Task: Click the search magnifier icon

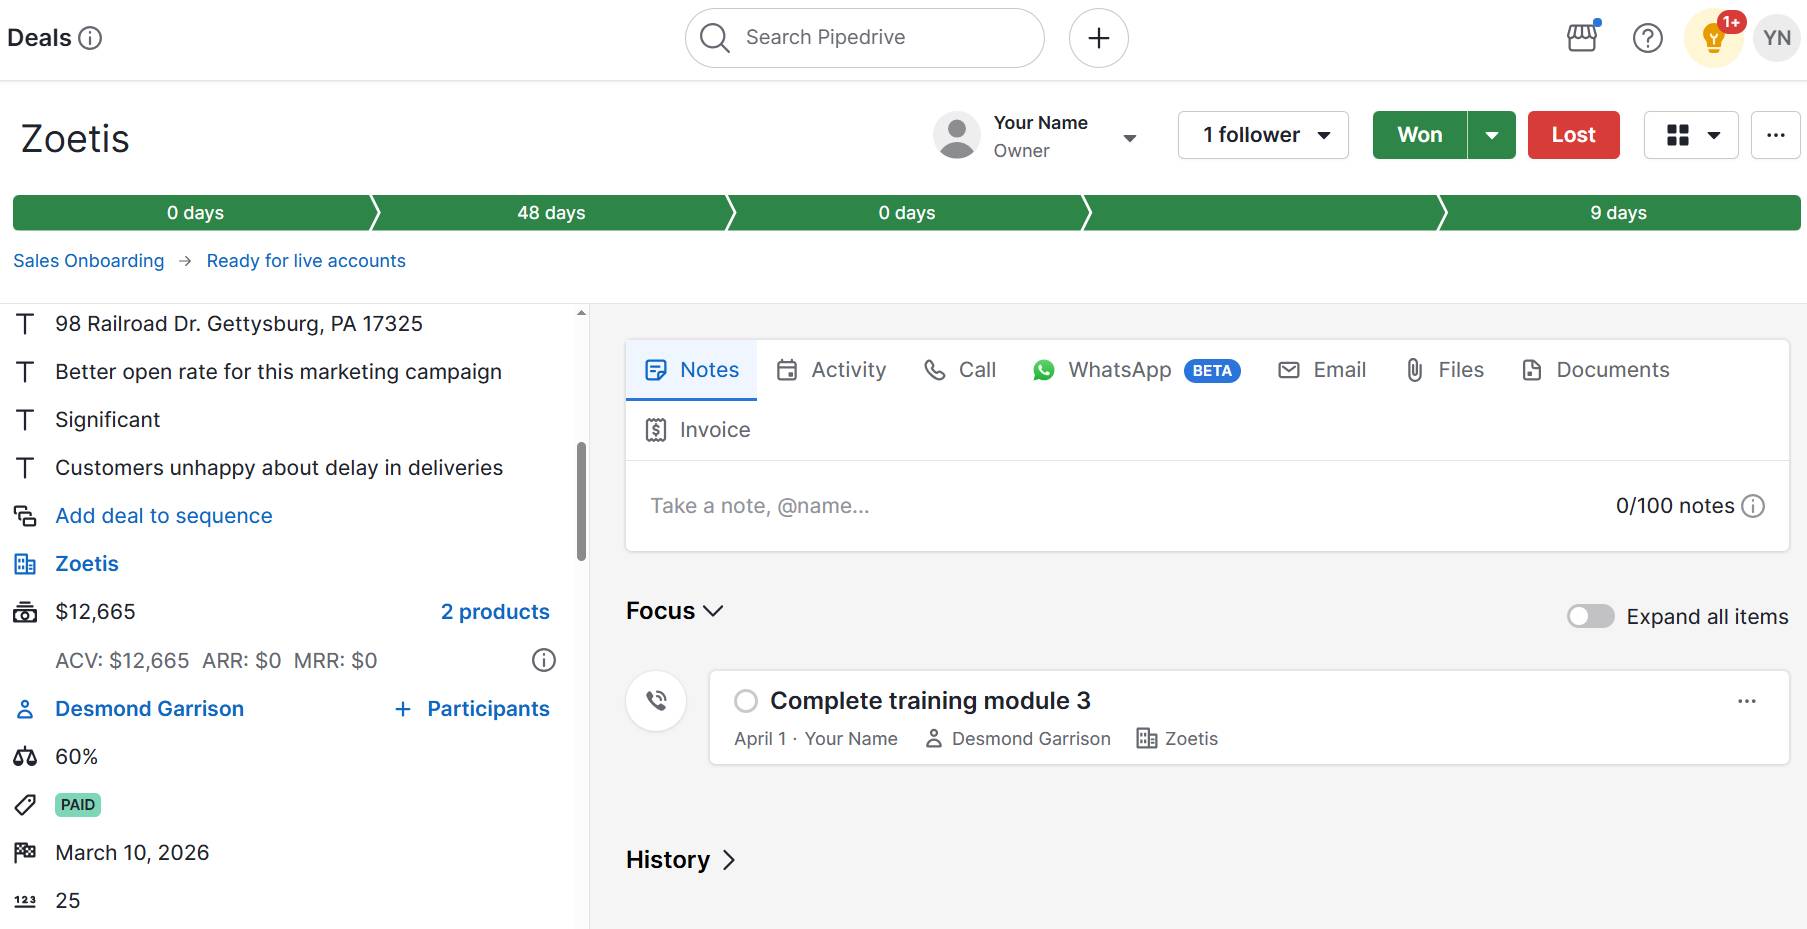Action: click(714, 38)
